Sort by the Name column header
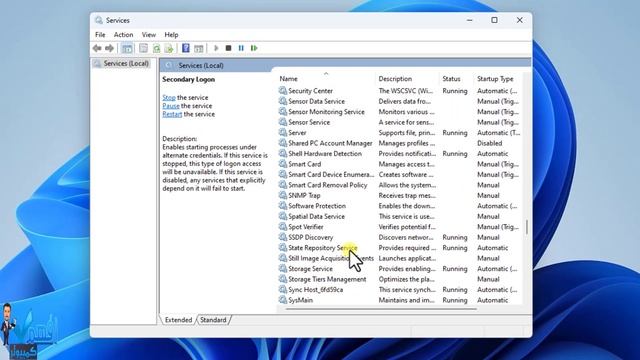The width and height of the screenshot is (640, 360). (x=326, y=79)
